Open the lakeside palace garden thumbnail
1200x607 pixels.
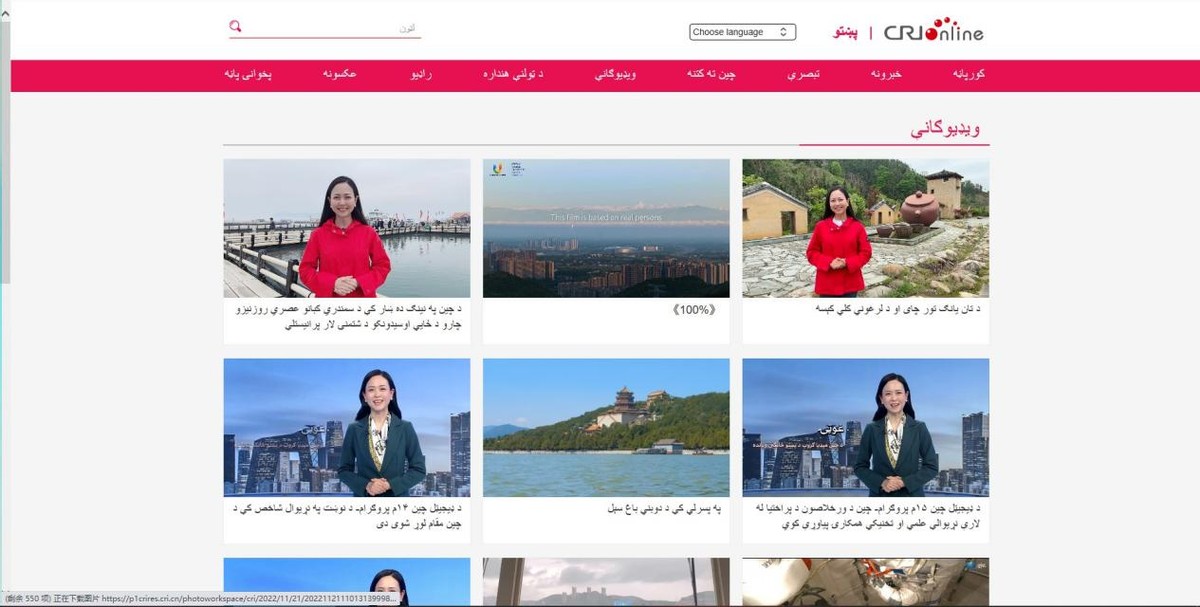click(606, 428)
